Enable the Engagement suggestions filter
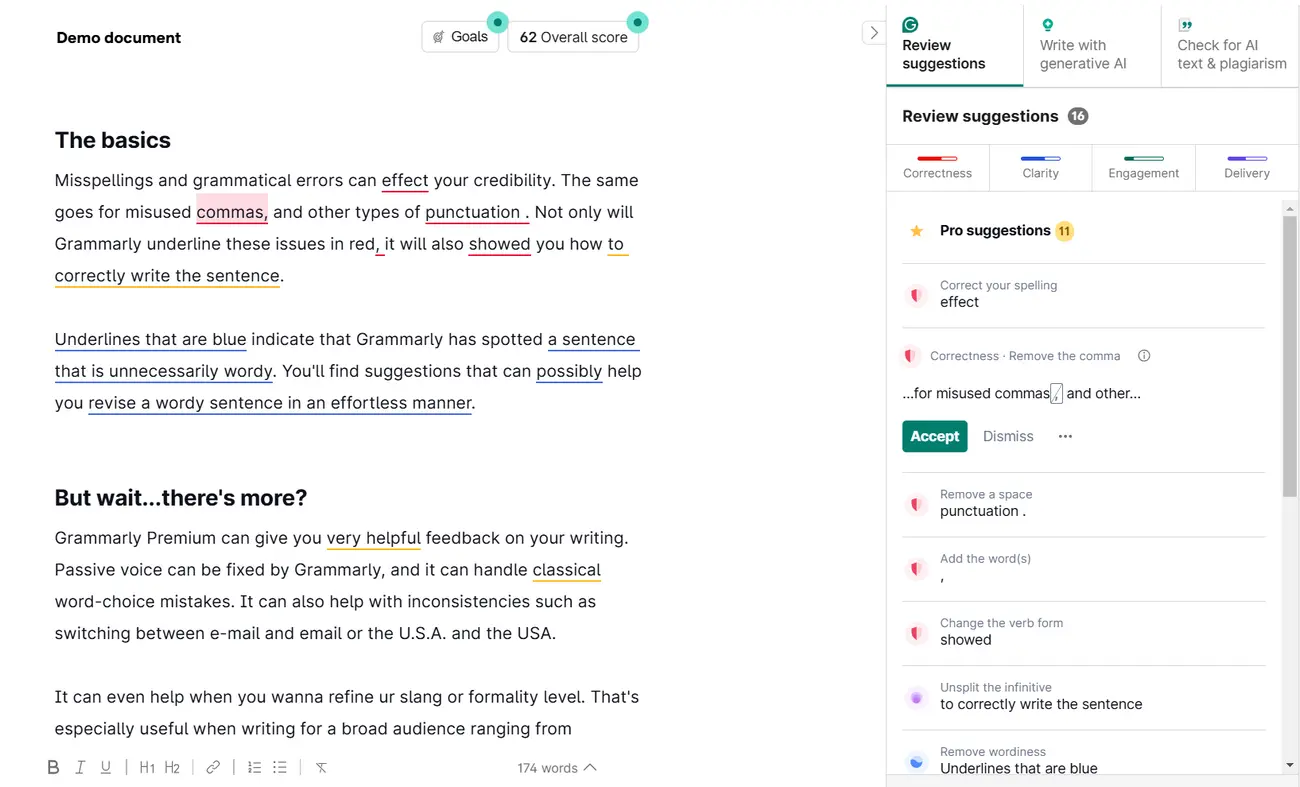The image size is (1300, 787). click(1143, 167)
